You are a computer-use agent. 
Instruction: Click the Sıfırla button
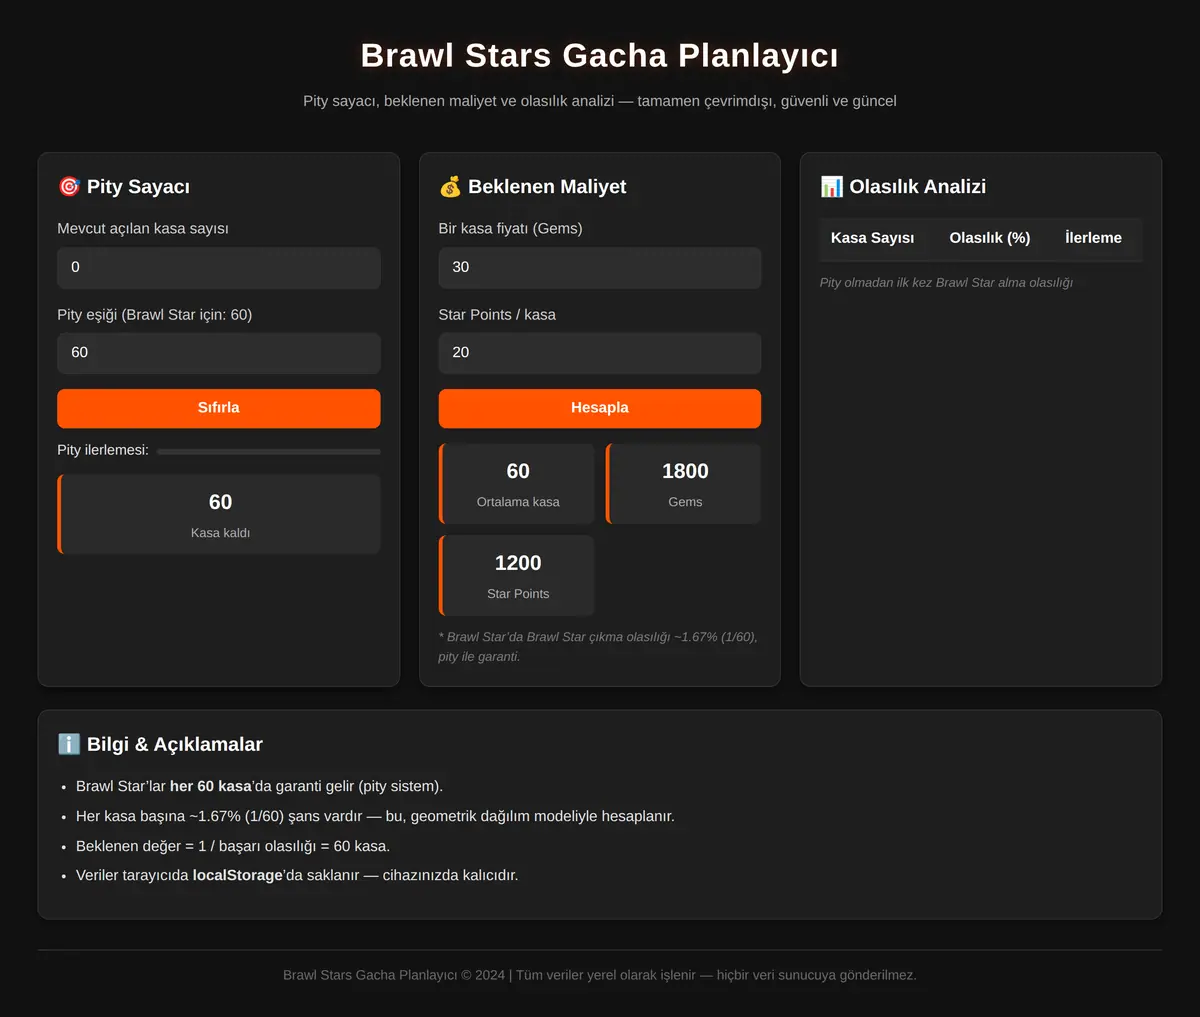tap(219, 408)
